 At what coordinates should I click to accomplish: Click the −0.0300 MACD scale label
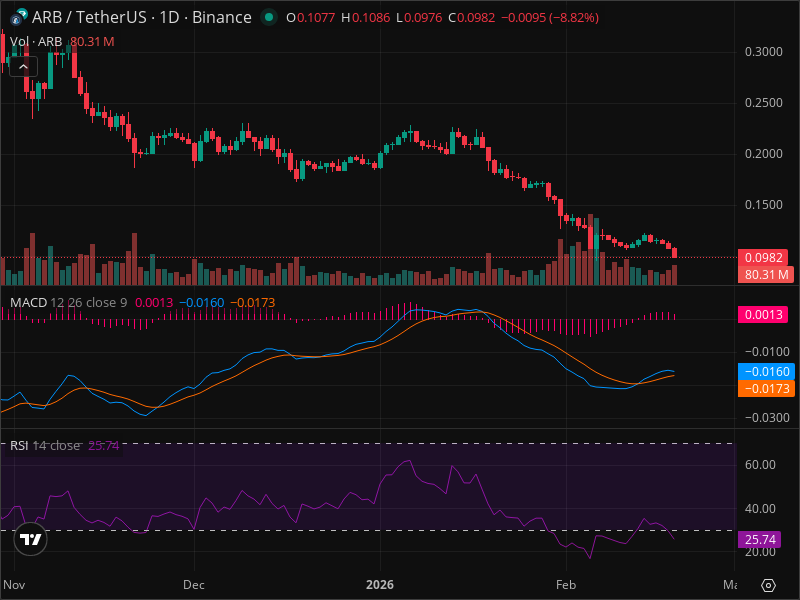point(767,418)
